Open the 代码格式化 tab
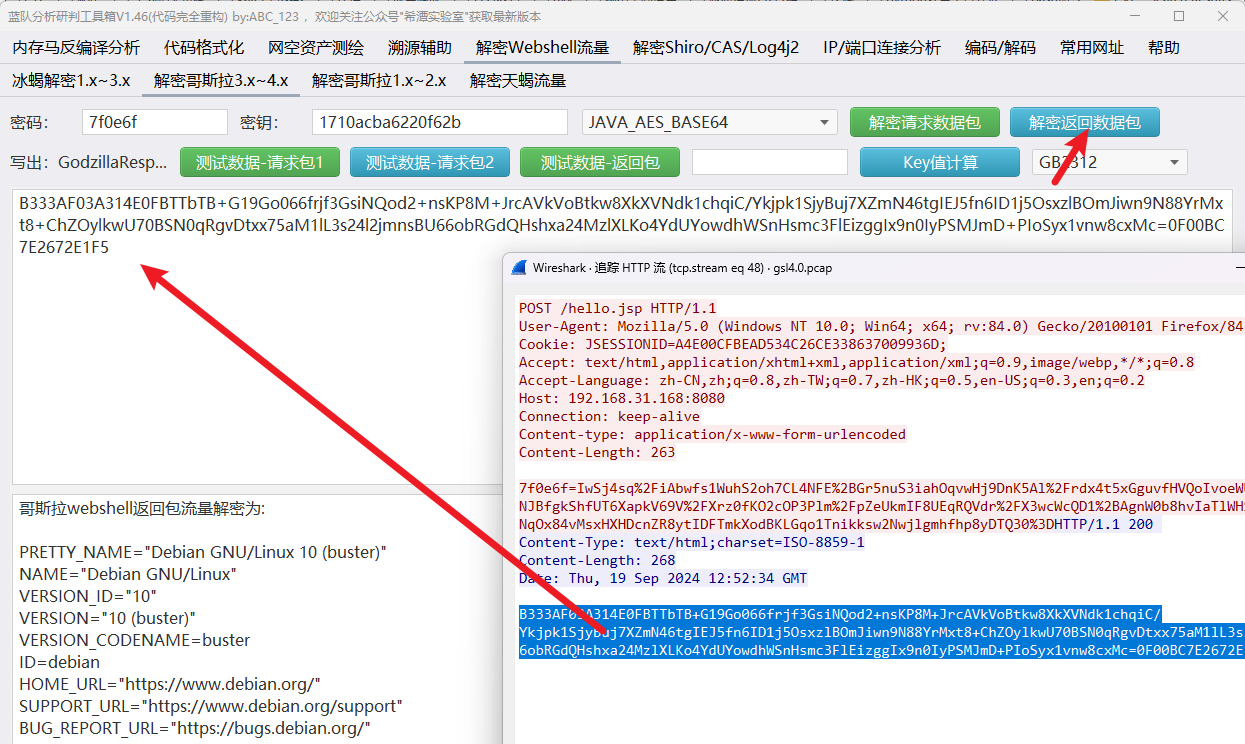The image size is (1245, 744). (204, 47)
